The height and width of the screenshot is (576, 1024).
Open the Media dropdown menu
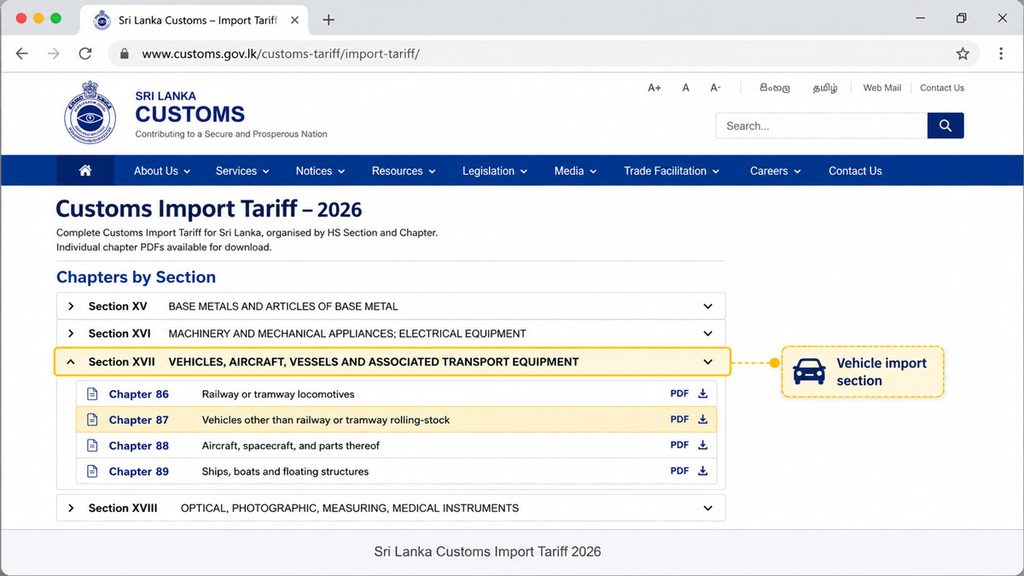575,170
